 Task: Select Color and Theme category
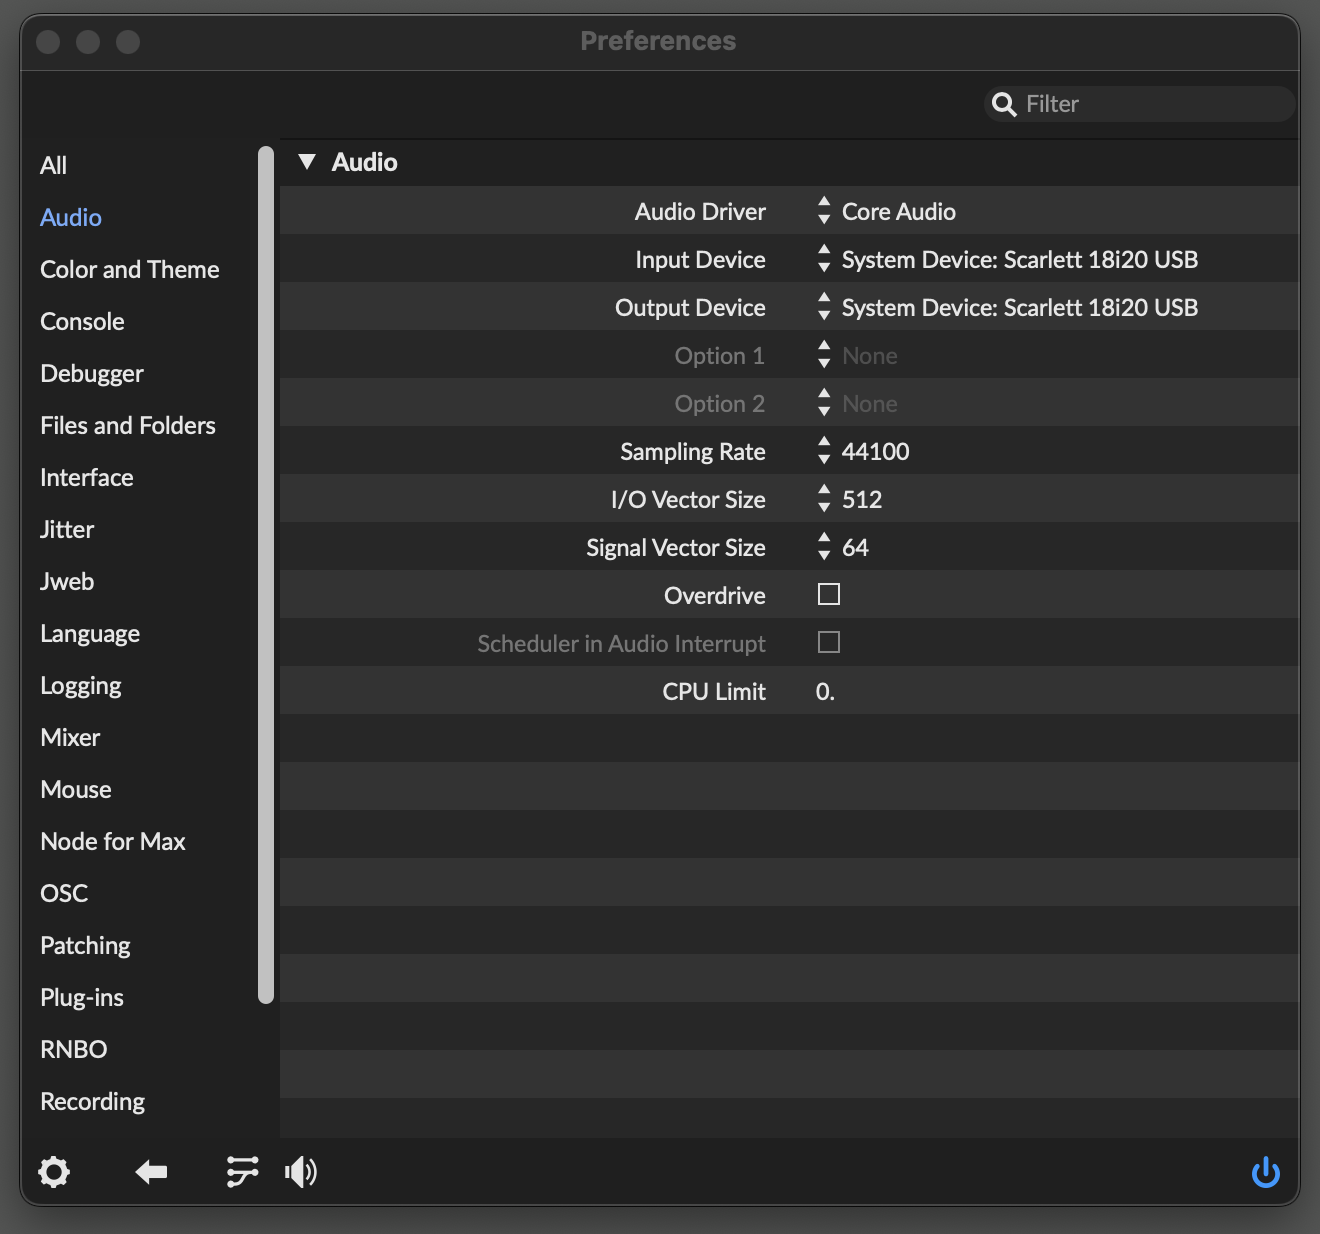pos(129,270)
